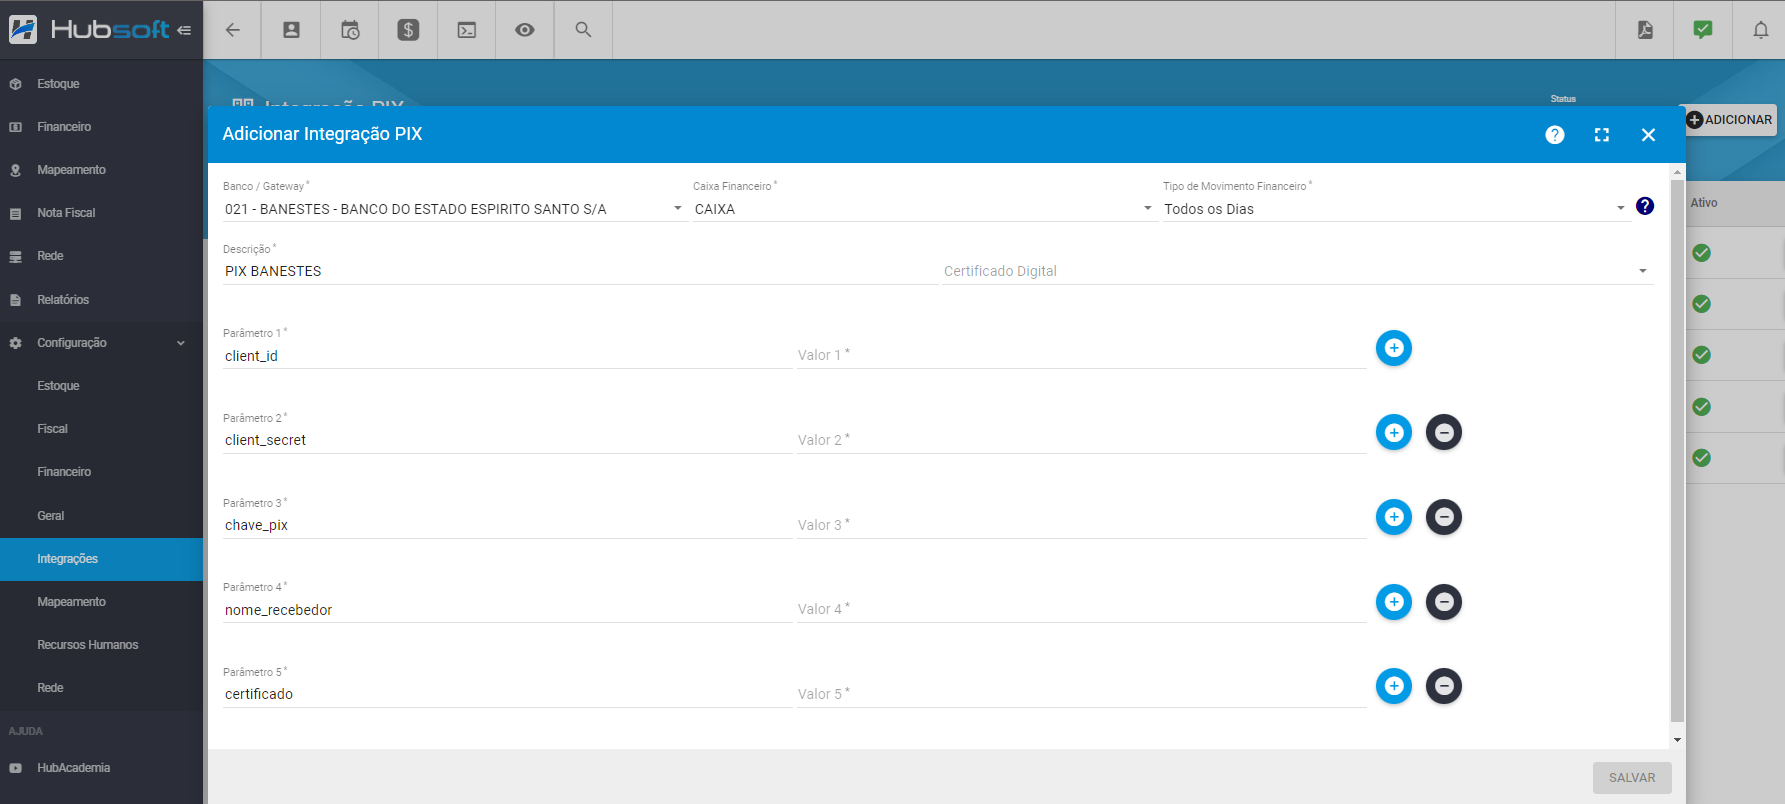Open the PDF document icon in top bar

[x=1645, y=30]
